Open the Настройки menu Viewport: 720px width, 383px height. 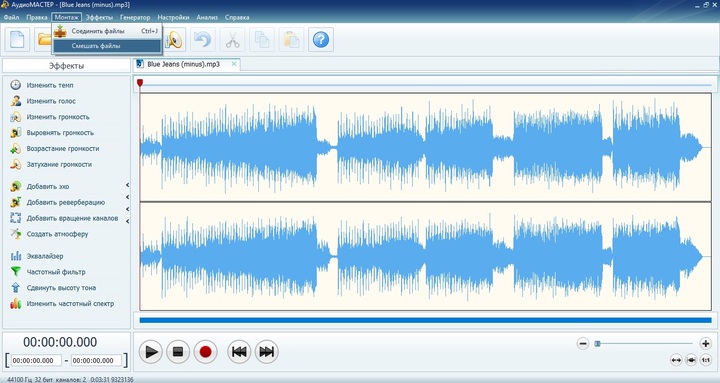pyautogui.click(x=173, y=17)
